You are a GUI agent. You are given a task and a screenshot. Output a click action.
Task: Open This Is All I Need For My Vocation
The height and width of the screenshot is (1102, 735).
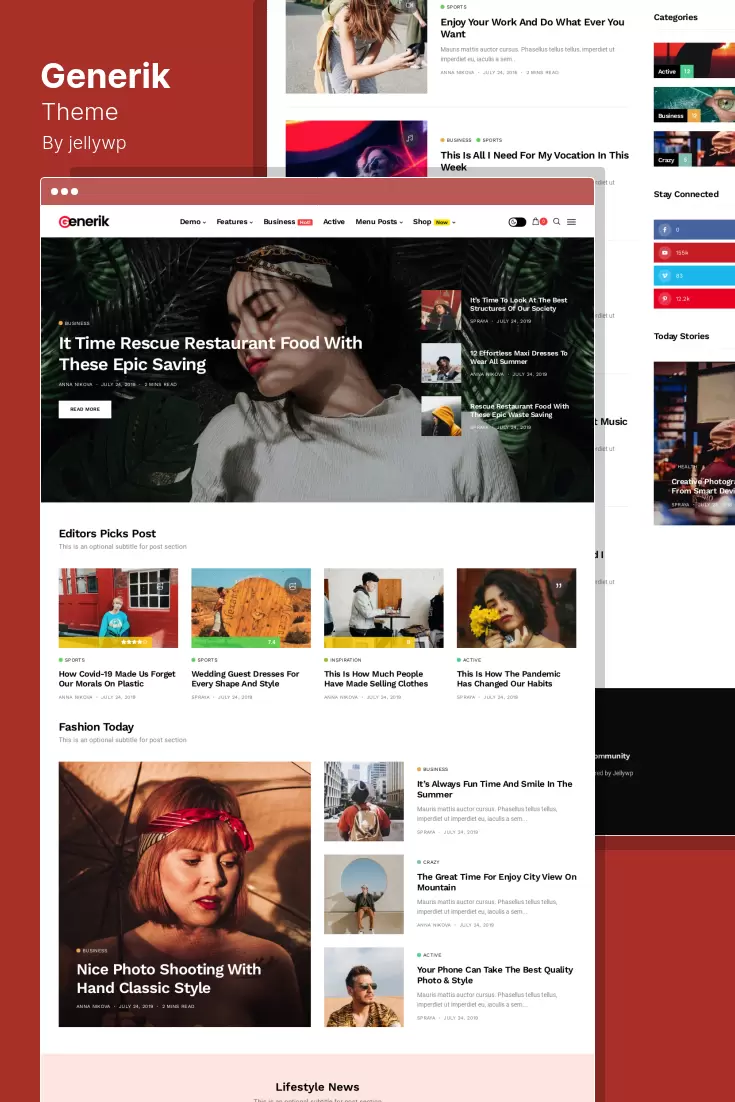click(535, 161)
